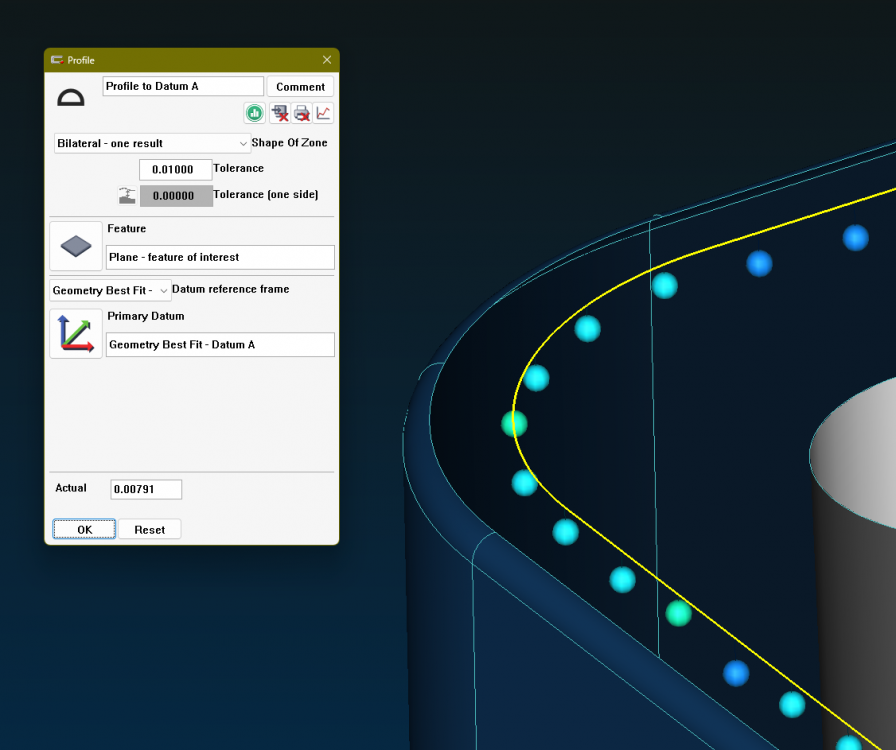Click the profile half-circle symbol icon
The image size is (896, 750).
coord(71,97)
